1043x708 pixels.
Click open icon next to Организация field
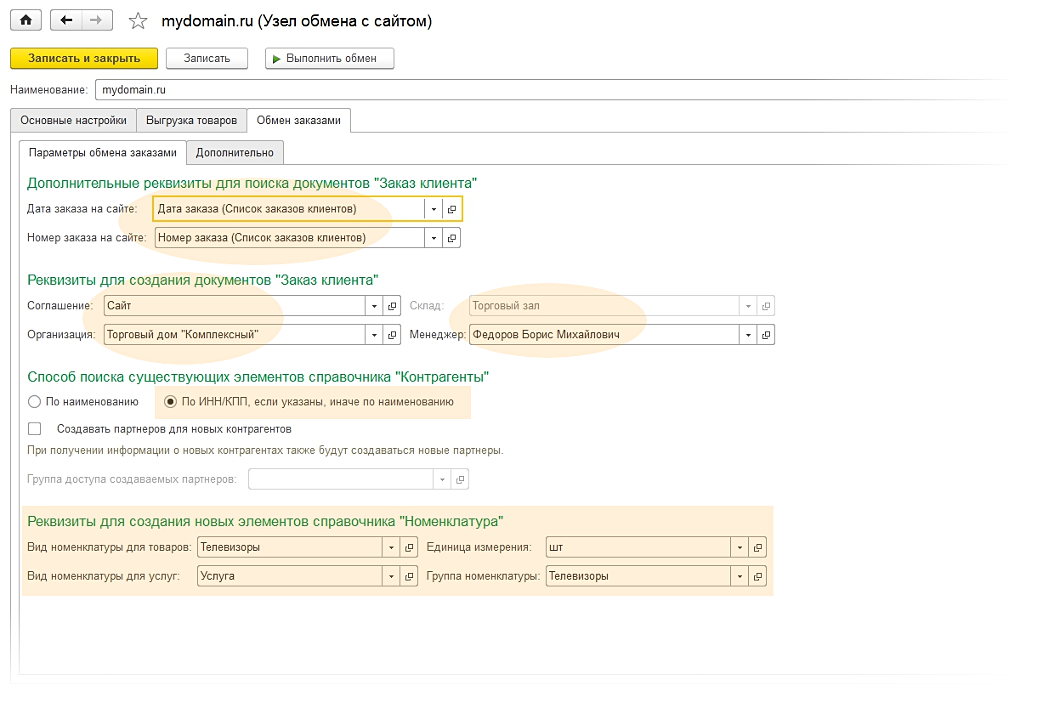392,335
